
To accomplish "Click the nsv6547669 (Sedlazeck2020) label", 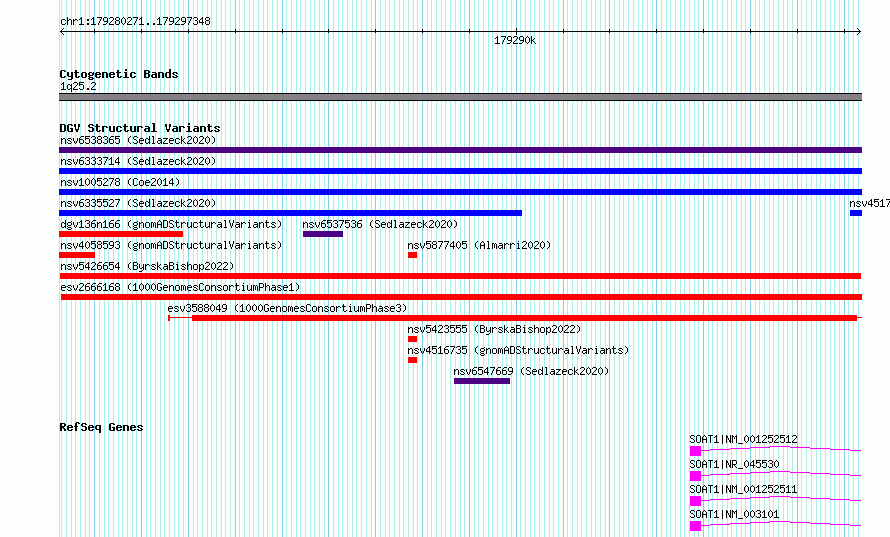I will point(531,371).
